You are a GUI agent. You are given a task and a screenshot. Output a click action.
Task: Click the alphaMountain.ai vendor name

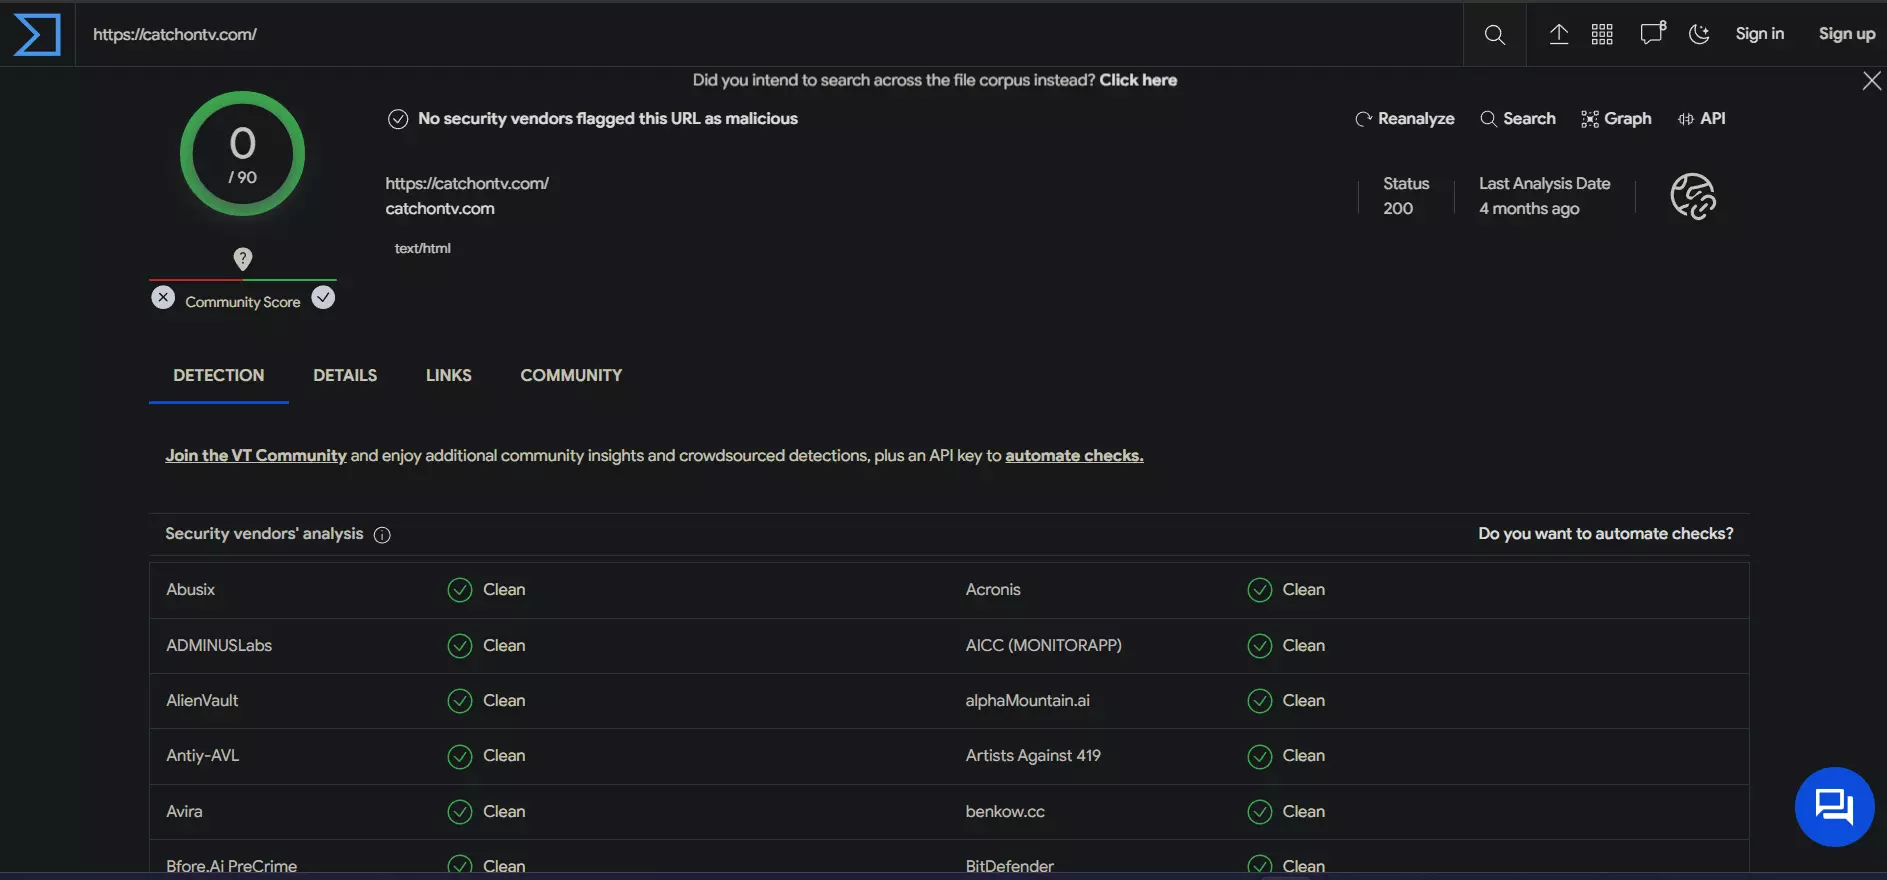coord(1027,701)
